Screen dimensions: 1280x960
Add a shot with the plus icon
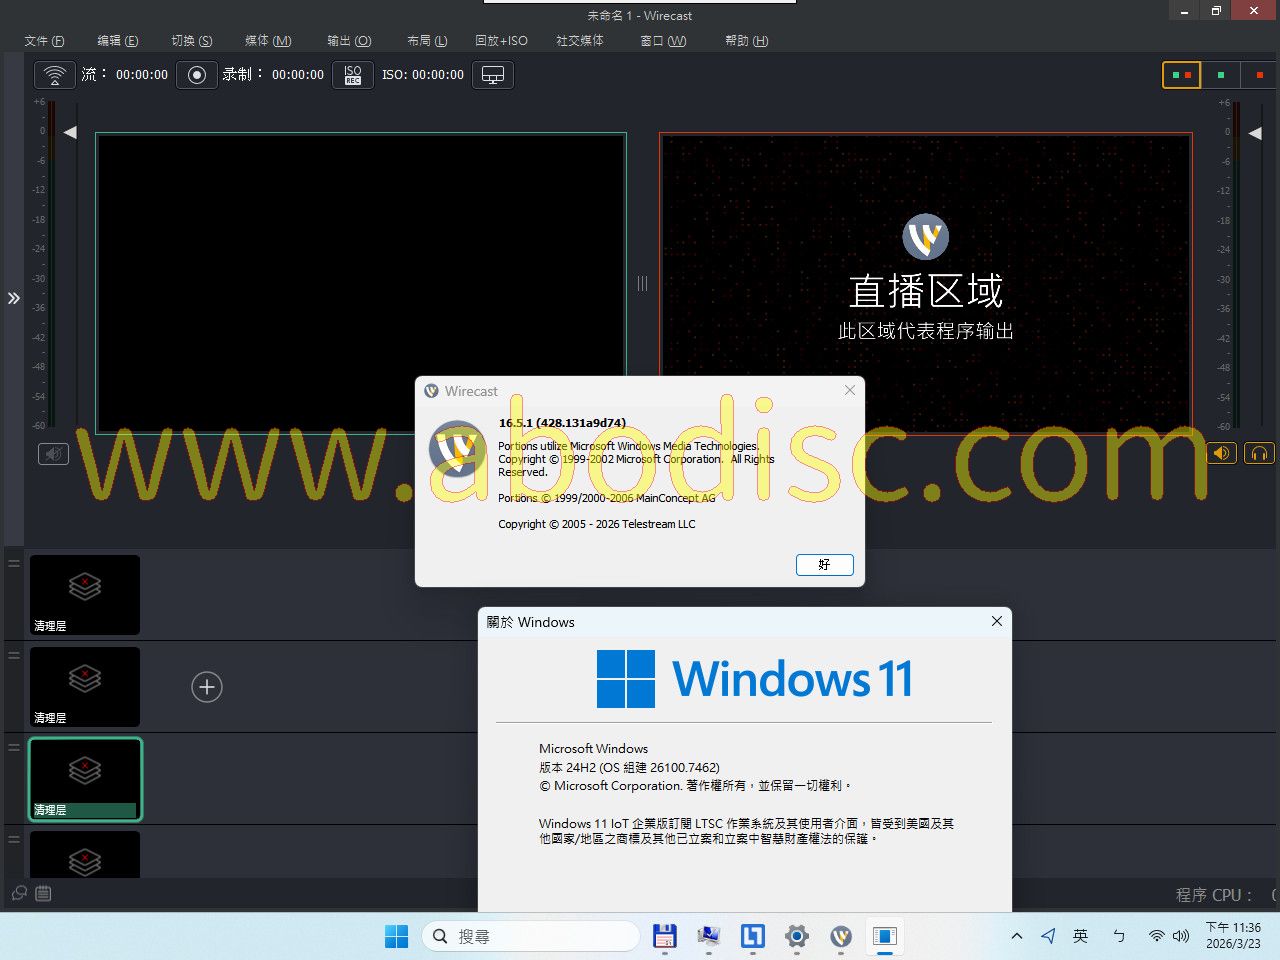[207, 687]
